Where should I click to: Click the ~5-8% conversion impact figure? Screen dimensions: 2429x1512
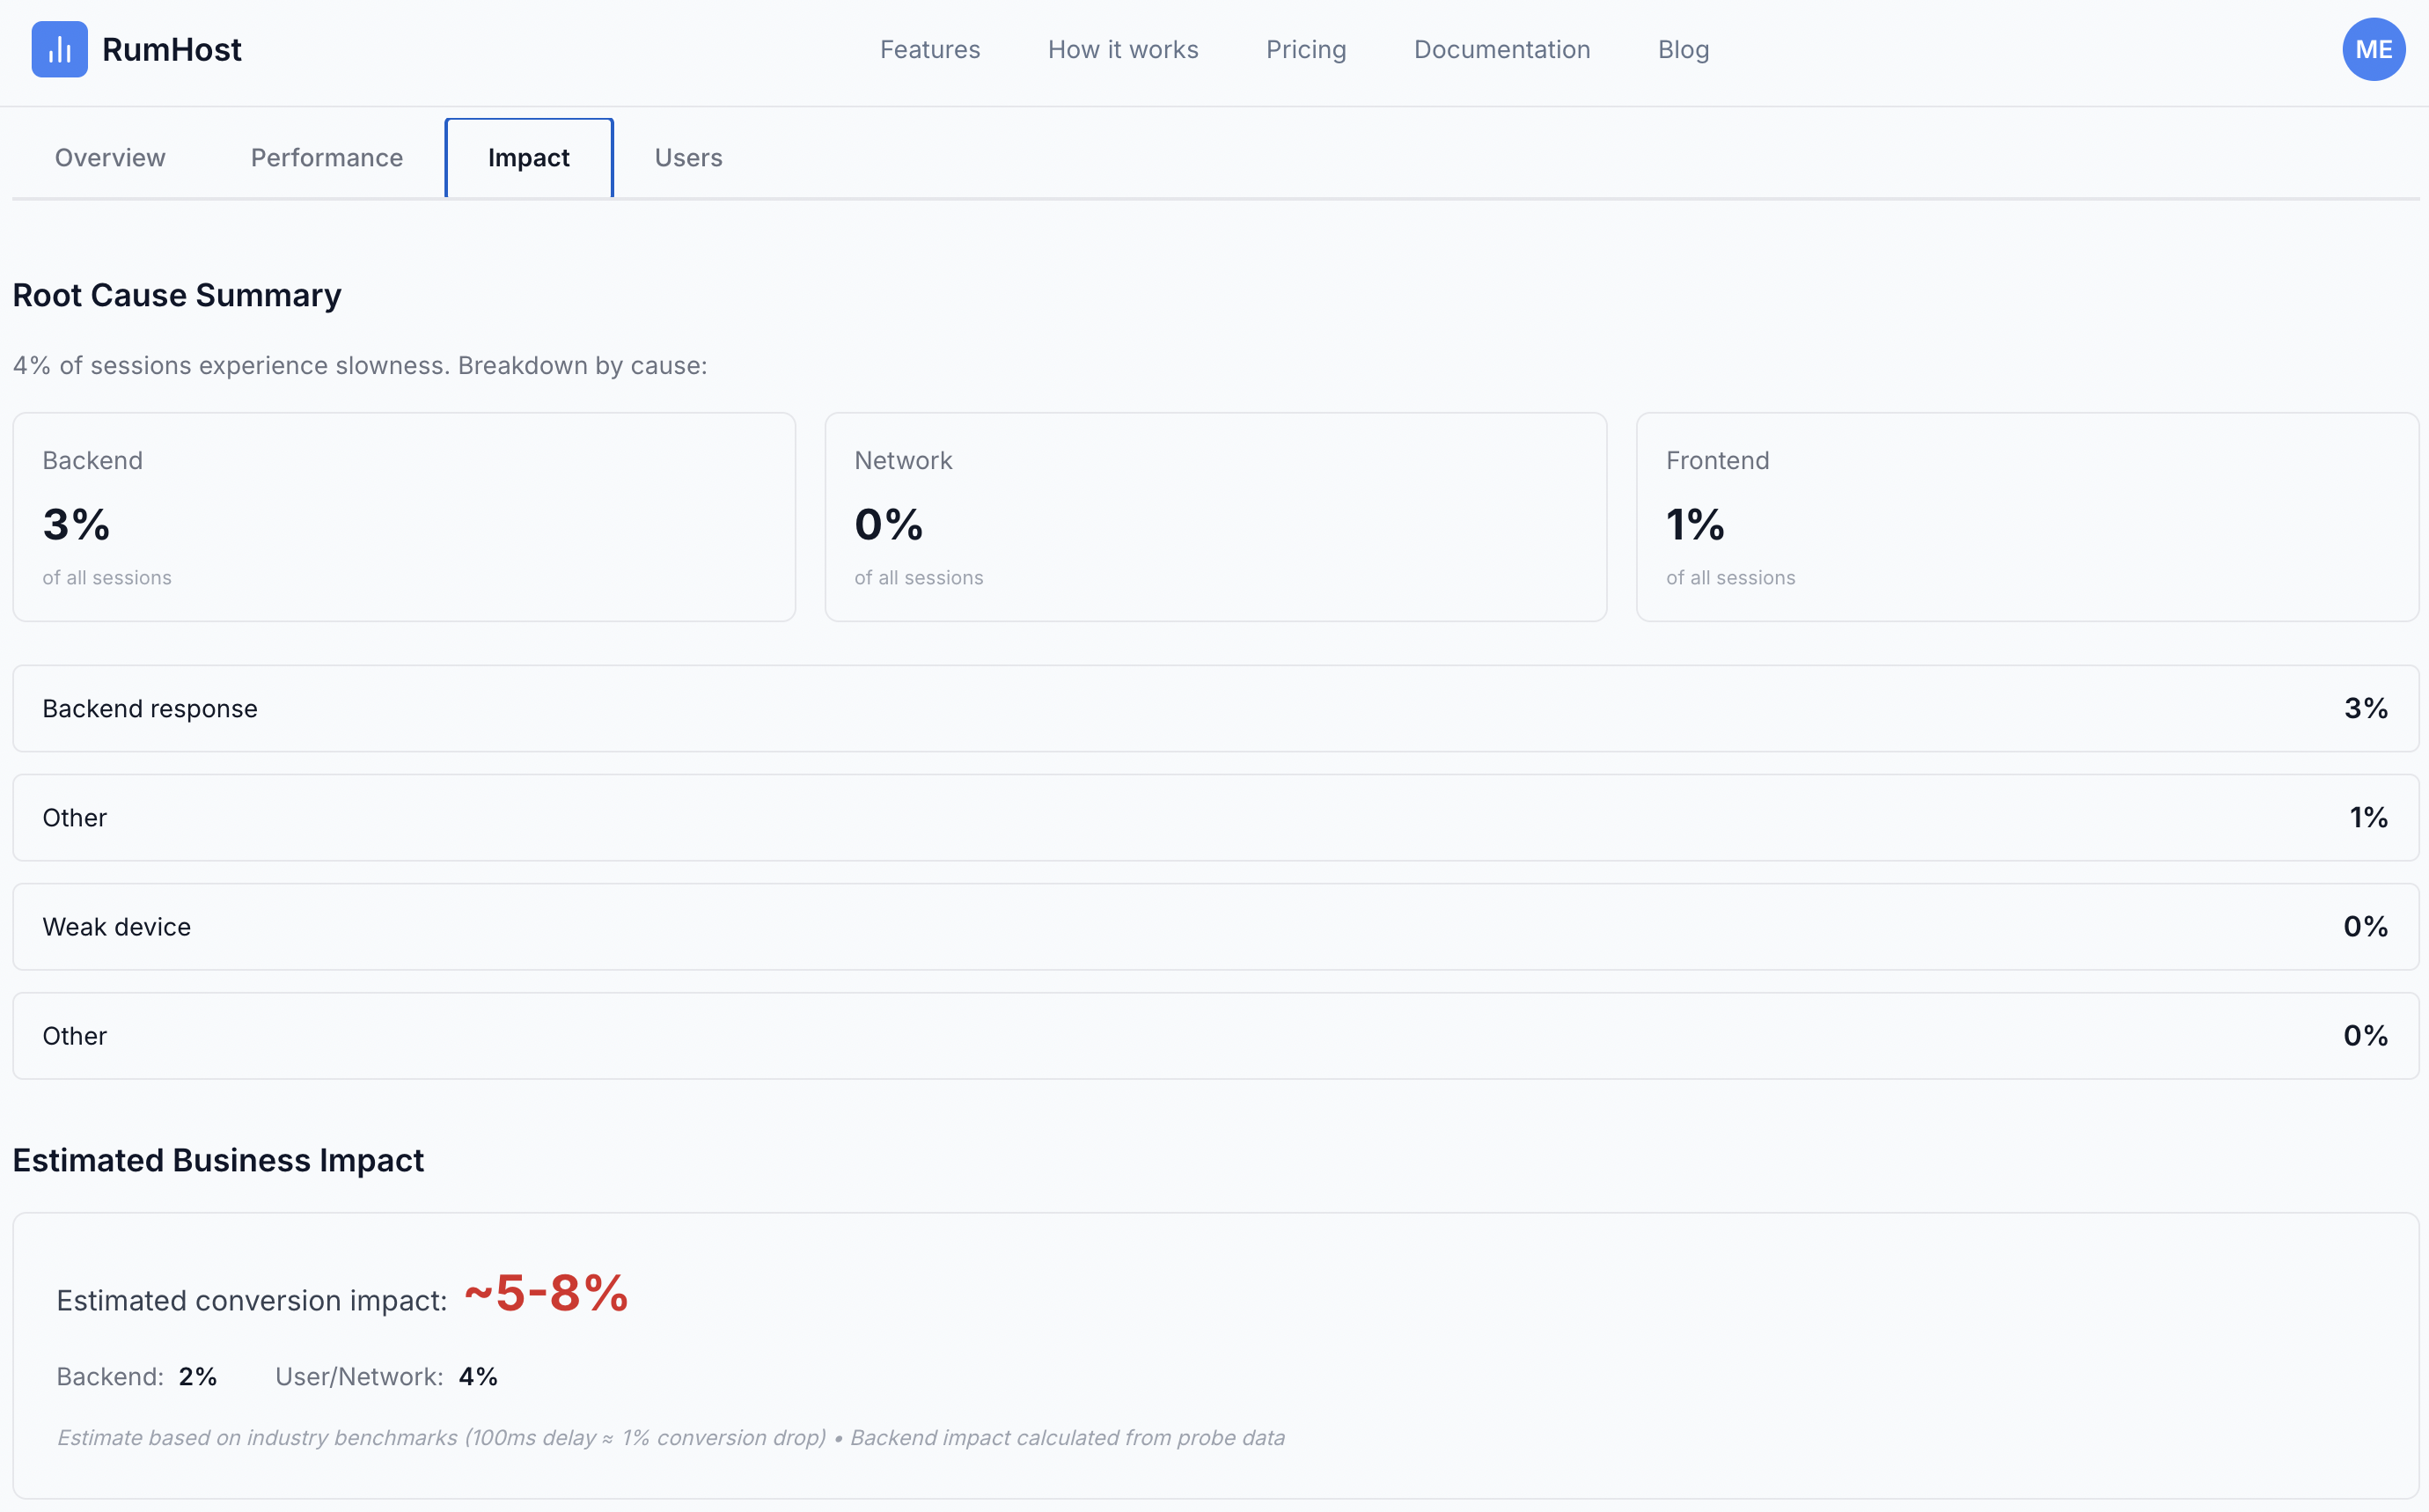click(x=546, y=1293)
